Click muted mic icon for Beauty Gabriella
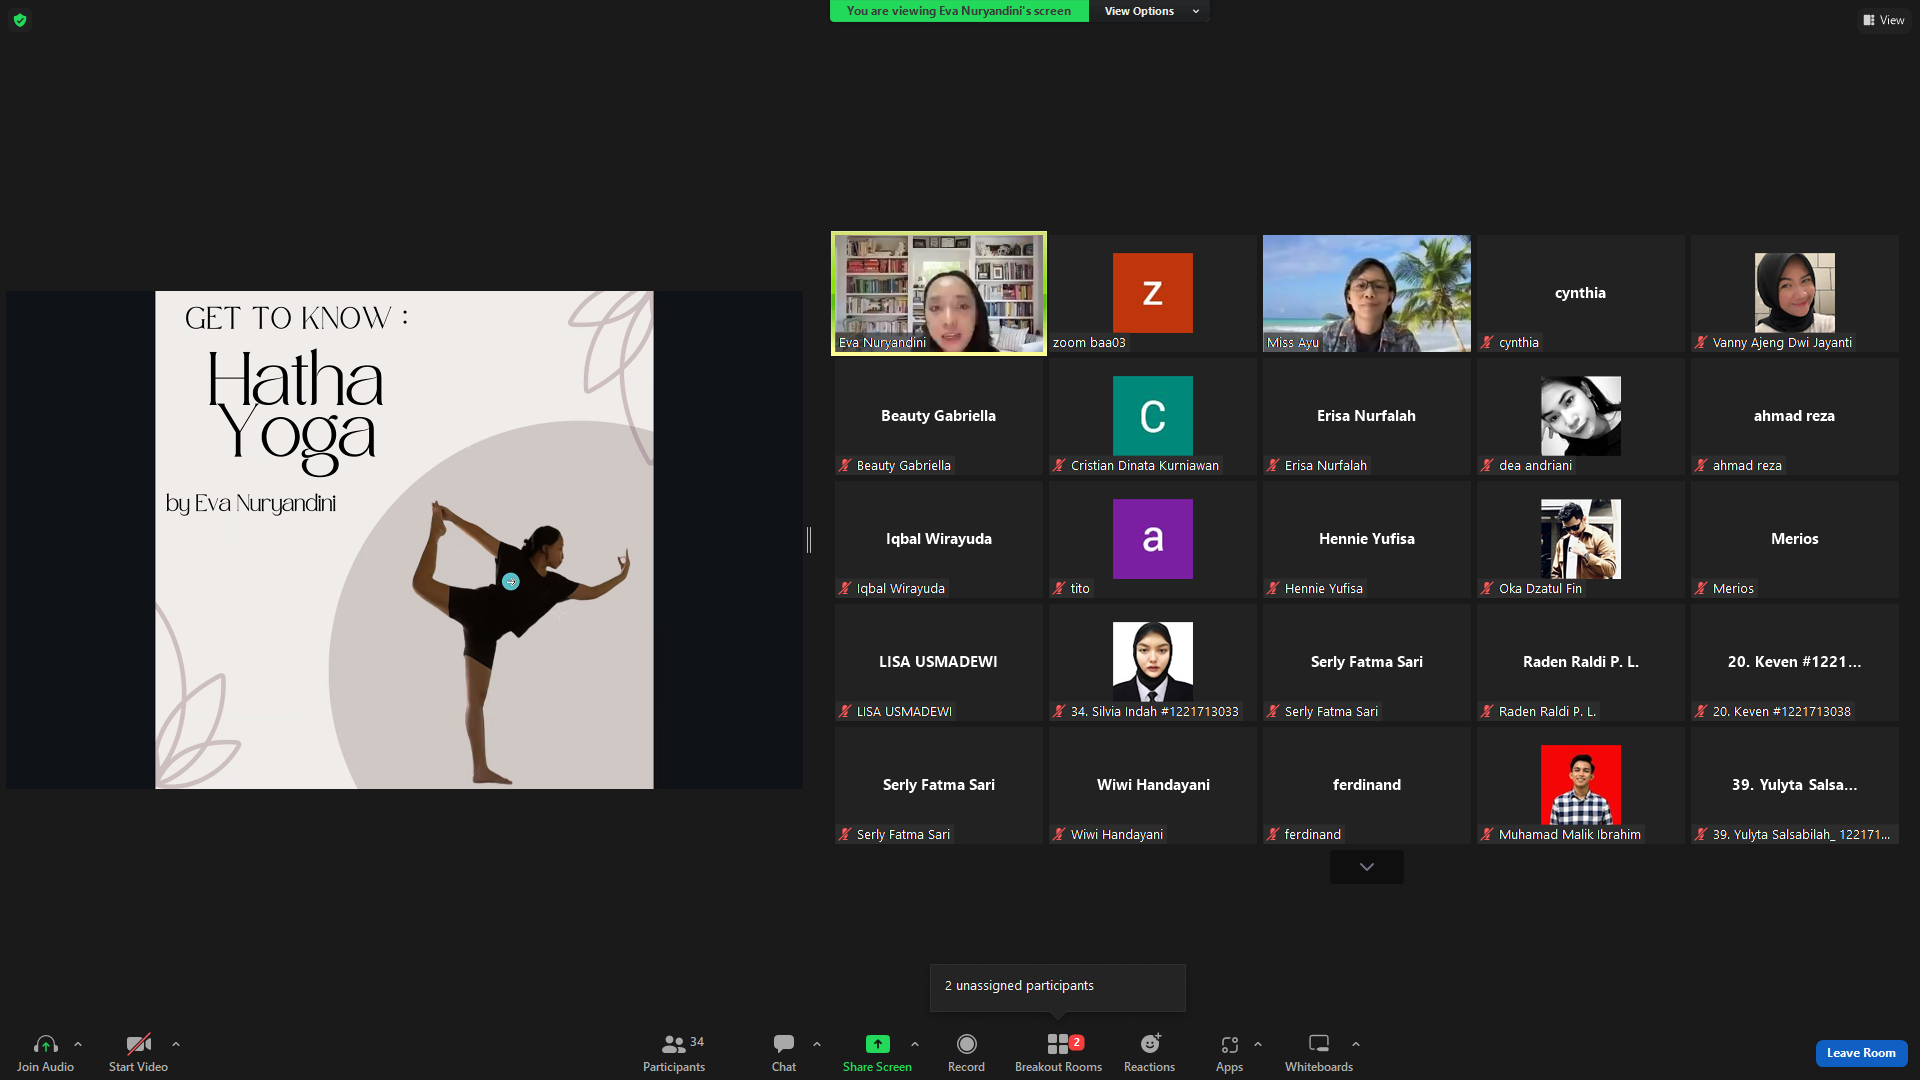Viewport: 1920px width, 1080px height. tap(846, 466)
